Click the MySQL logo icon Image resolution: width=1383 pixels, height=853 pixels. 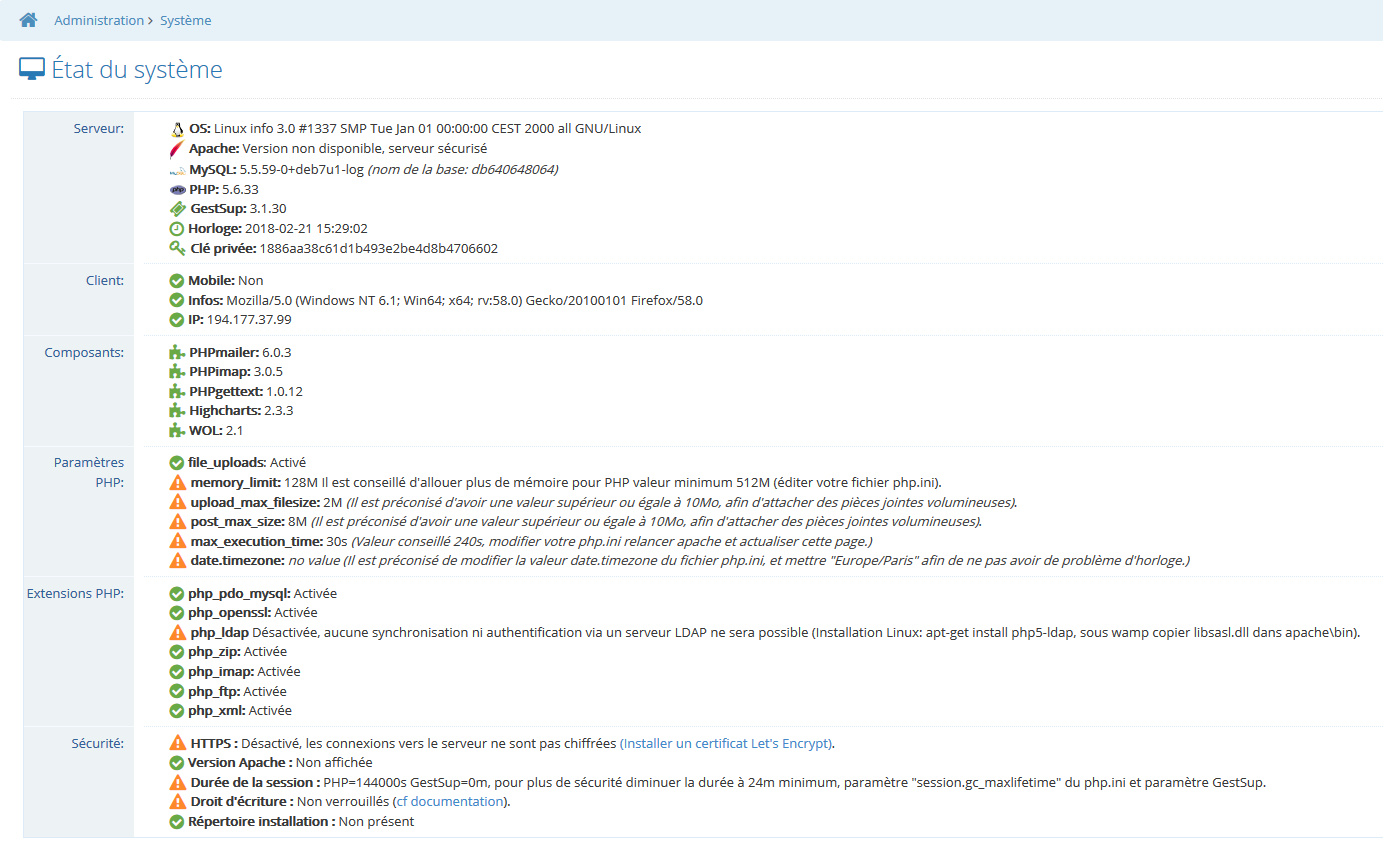click(x=177, y=170)
